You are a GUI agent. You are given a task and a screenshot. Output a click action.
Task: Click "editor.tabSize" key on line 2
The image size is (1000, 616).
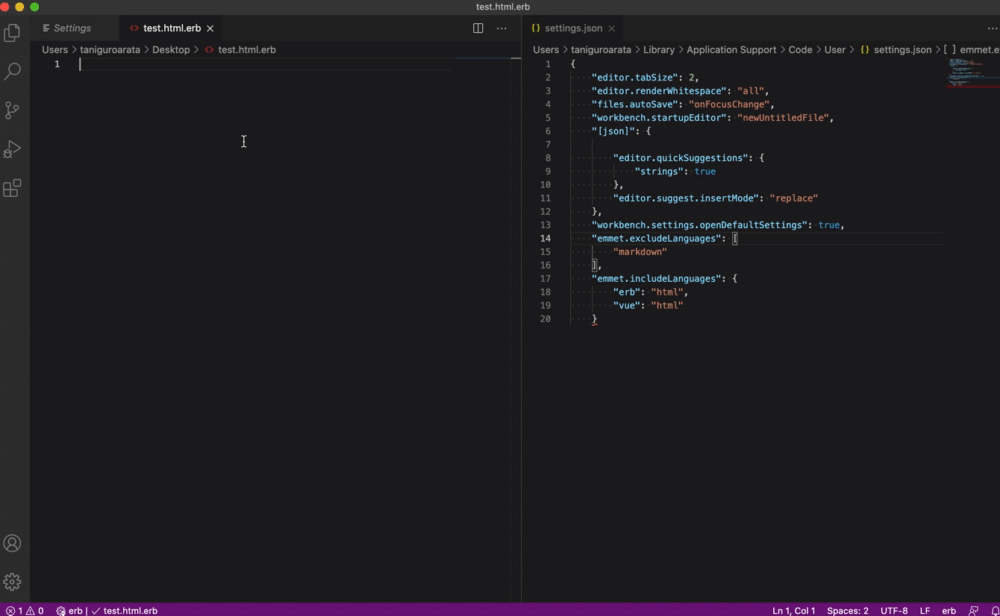pyautogui.click(x=635, y=77)
